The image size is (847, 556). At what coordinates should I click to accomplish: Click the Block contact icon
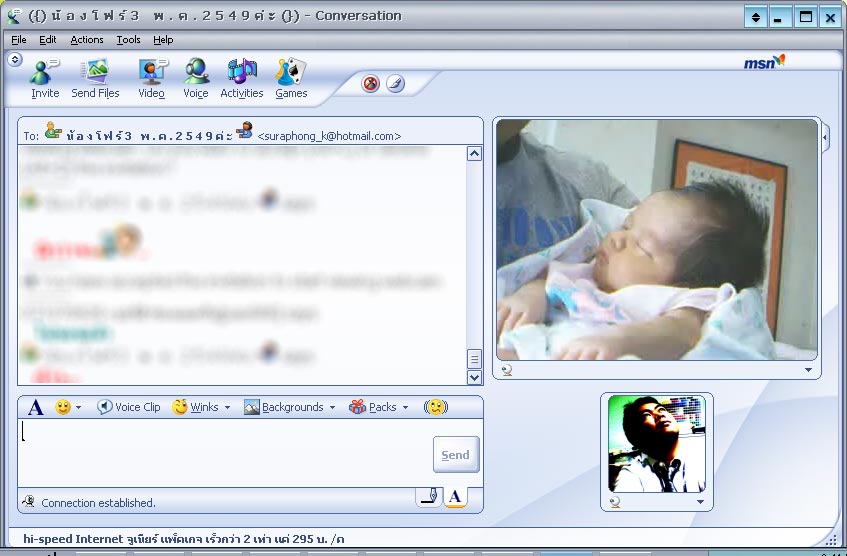click(371, 84)
